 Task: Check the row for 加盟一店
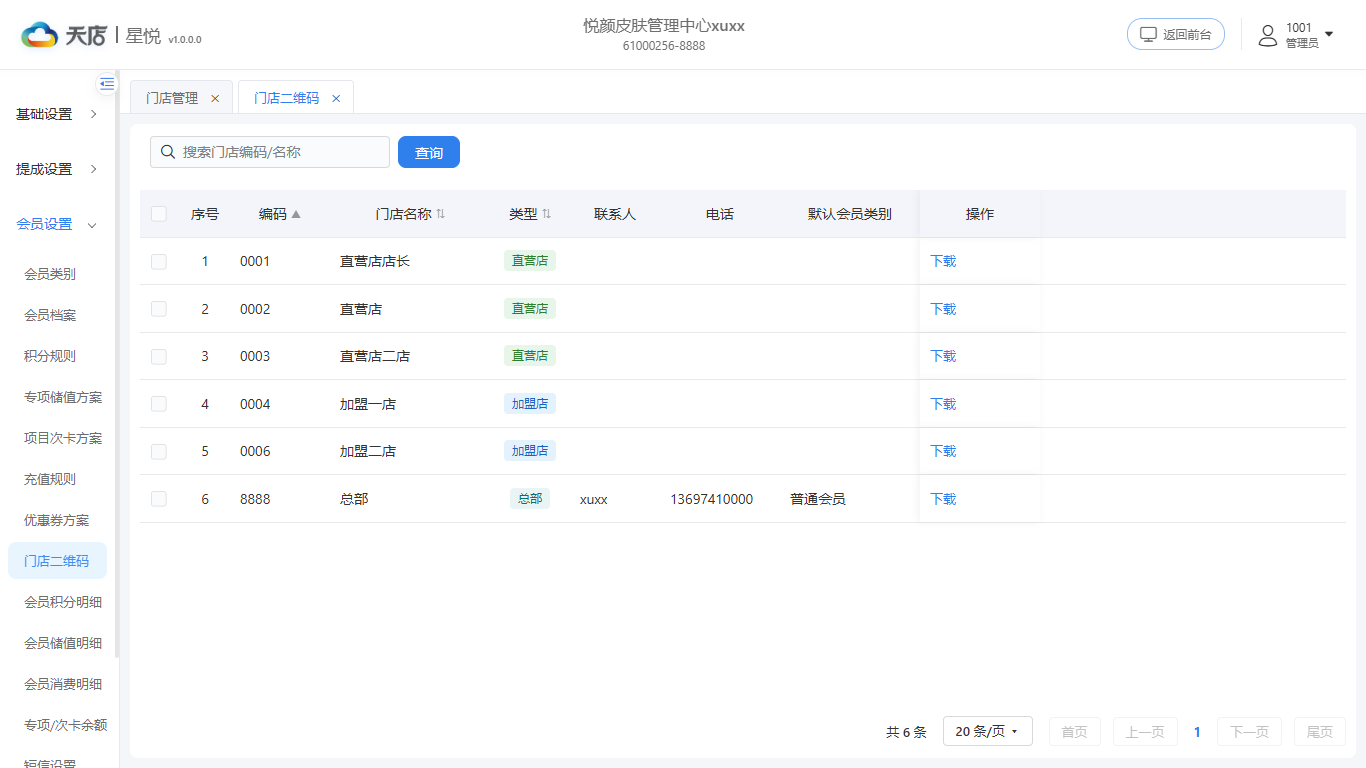tap(159, 404)
